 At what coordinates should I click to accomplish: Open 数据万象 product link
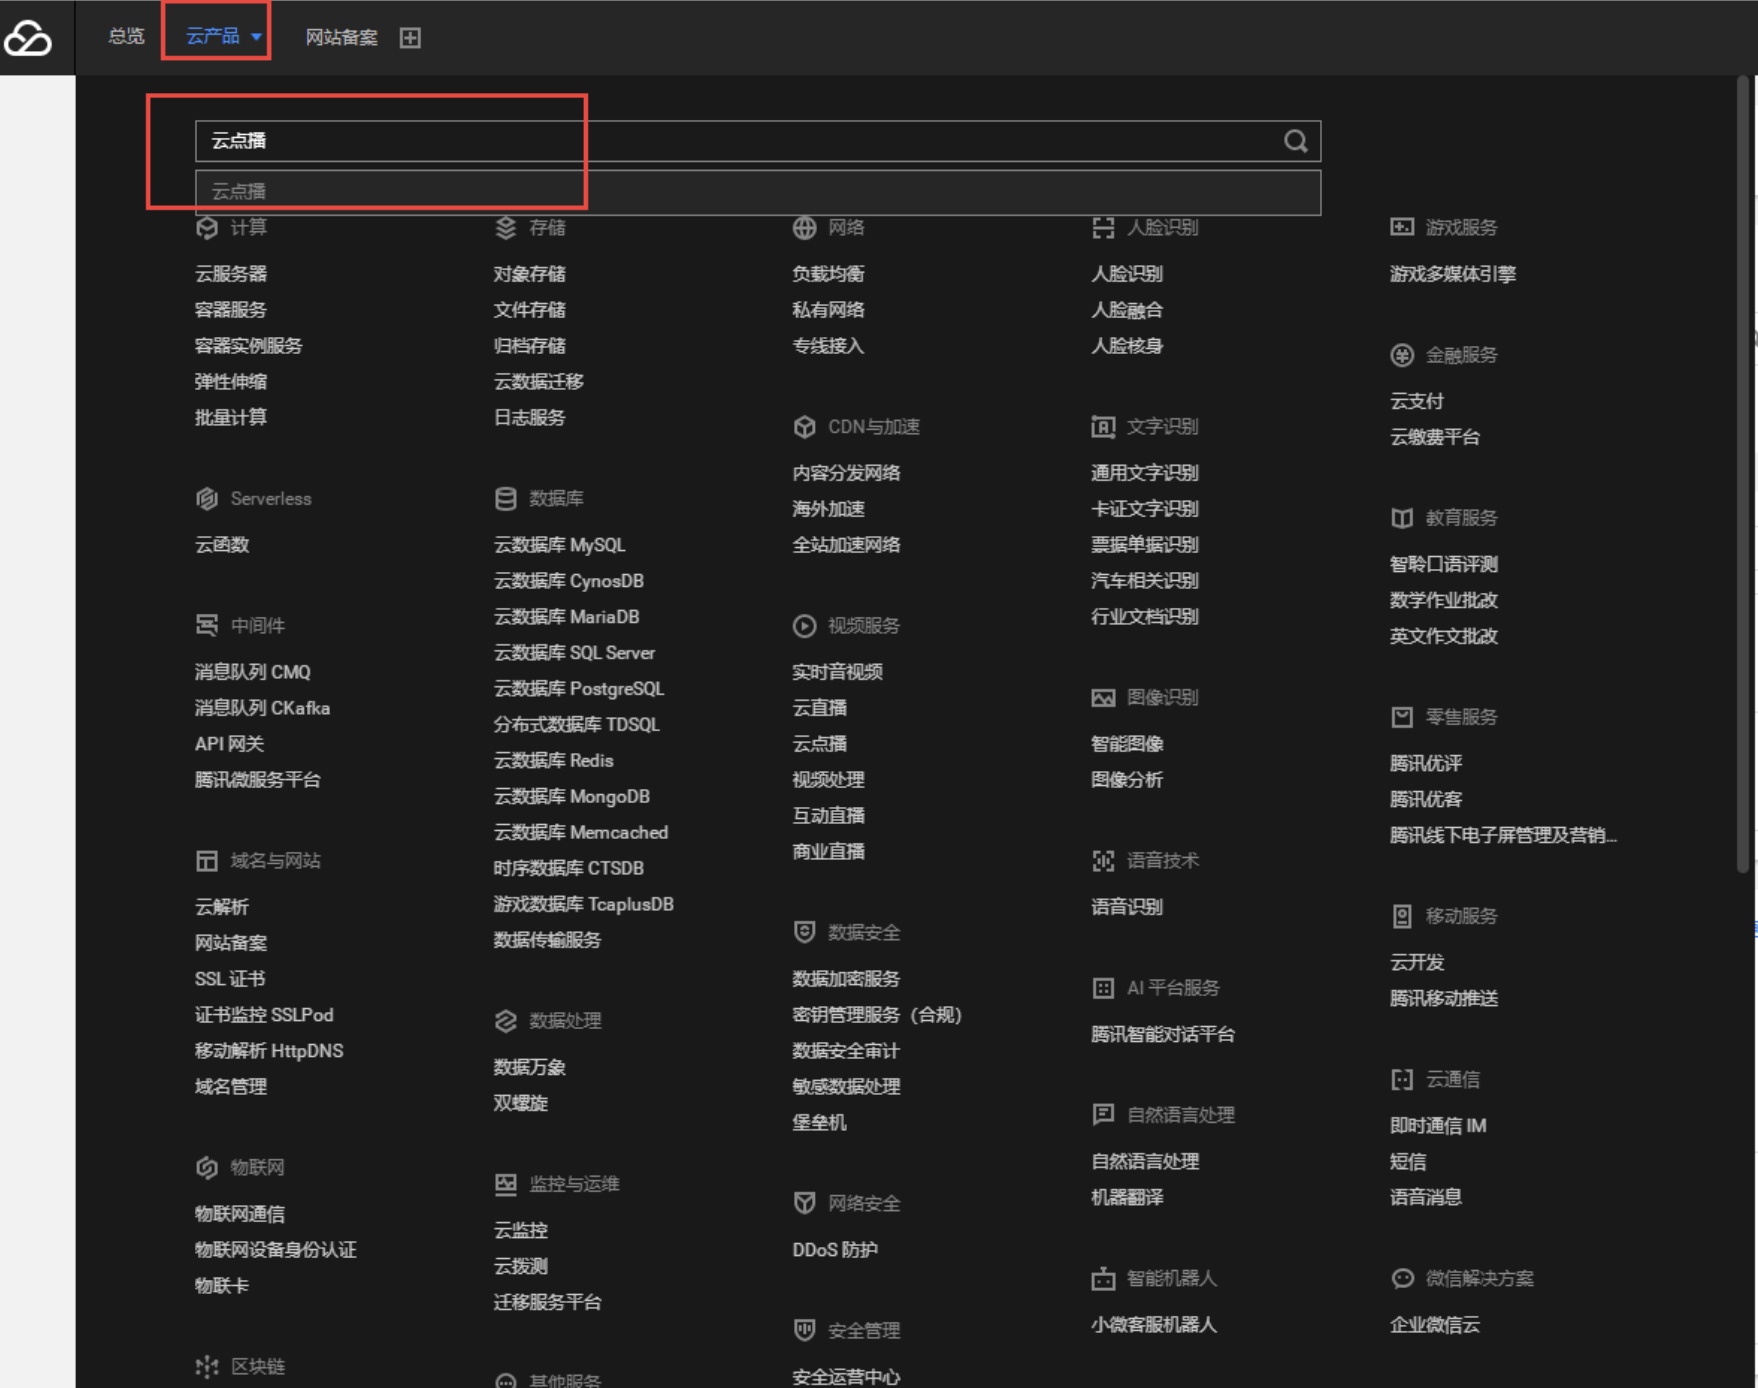click(x=529, y=1067)
